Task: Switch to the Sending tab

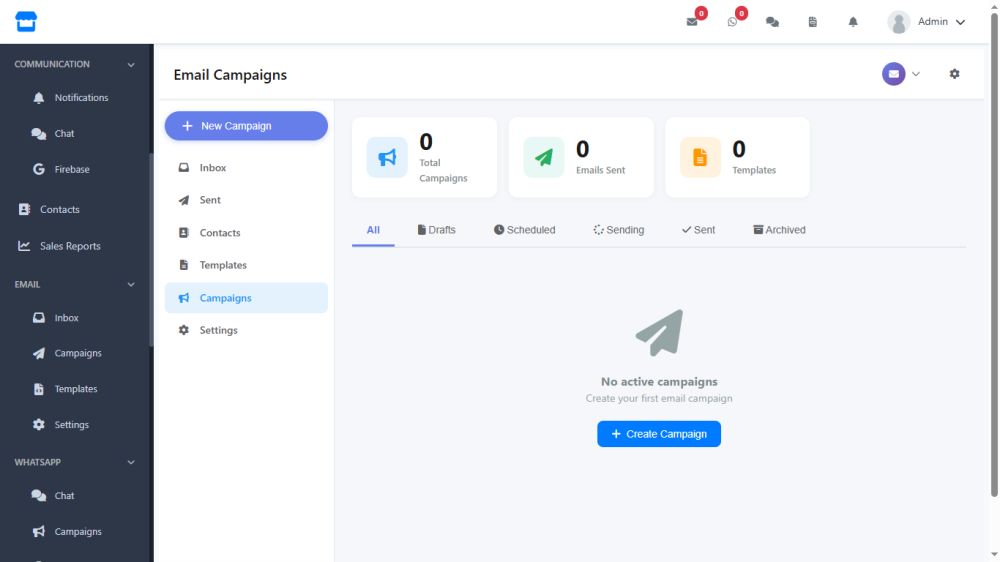Action: 619,230
